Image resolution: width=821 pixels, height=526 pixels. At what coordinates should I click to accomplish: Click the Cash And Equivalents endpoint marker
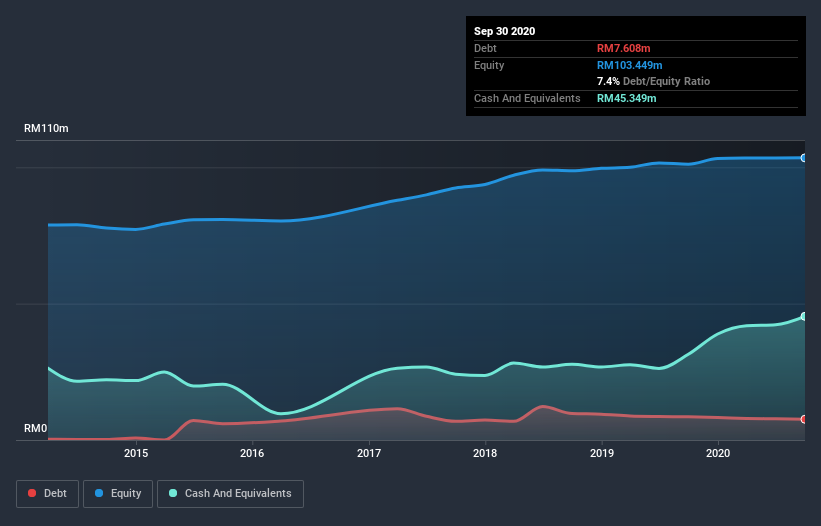point(804,316)
